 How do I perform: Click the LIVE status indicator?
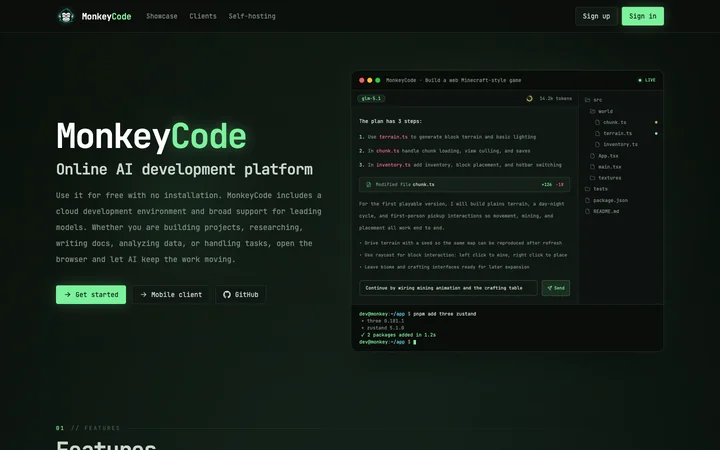tap(647, 80)
